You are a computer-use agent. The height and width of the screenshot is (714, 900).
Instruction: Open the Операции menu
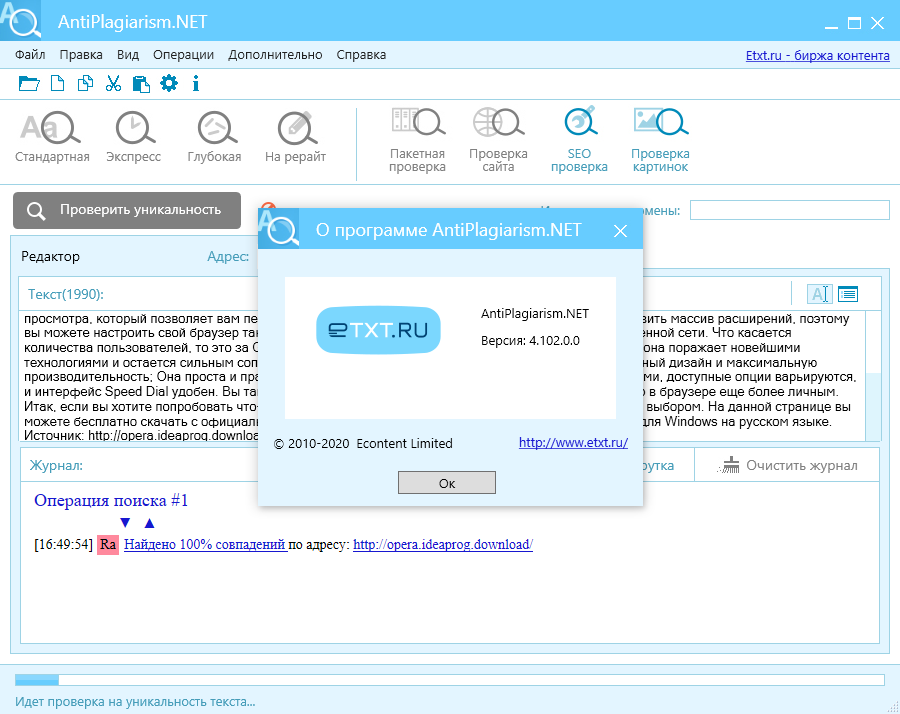click(183, 55)
